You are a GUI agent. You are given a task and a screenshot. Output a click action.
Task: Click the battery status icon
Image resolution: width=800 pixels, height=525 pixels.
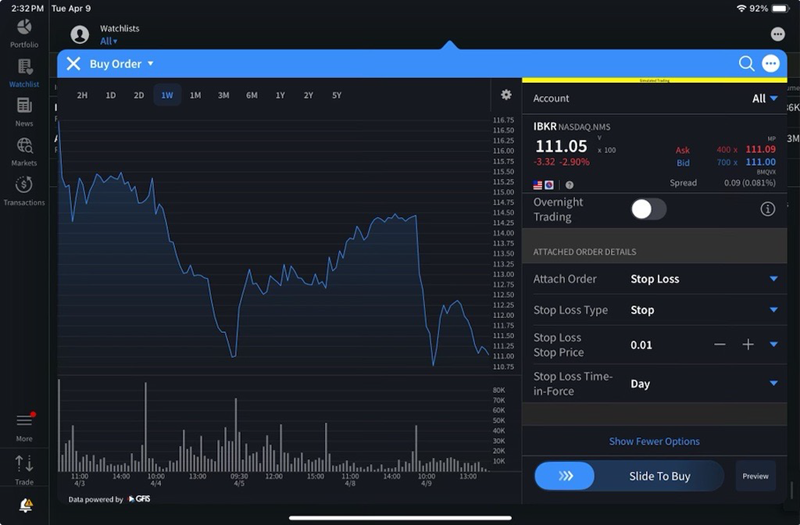(780, 9)
